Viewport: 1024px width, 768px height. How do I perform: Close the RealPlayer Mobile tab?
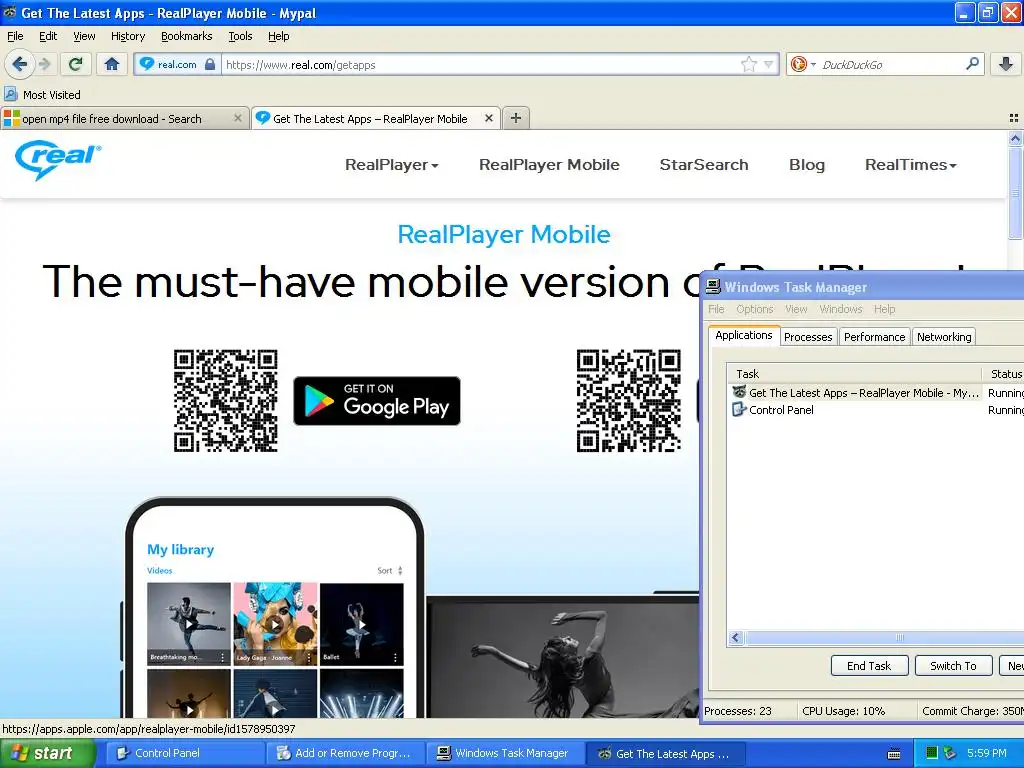point(488,118)
